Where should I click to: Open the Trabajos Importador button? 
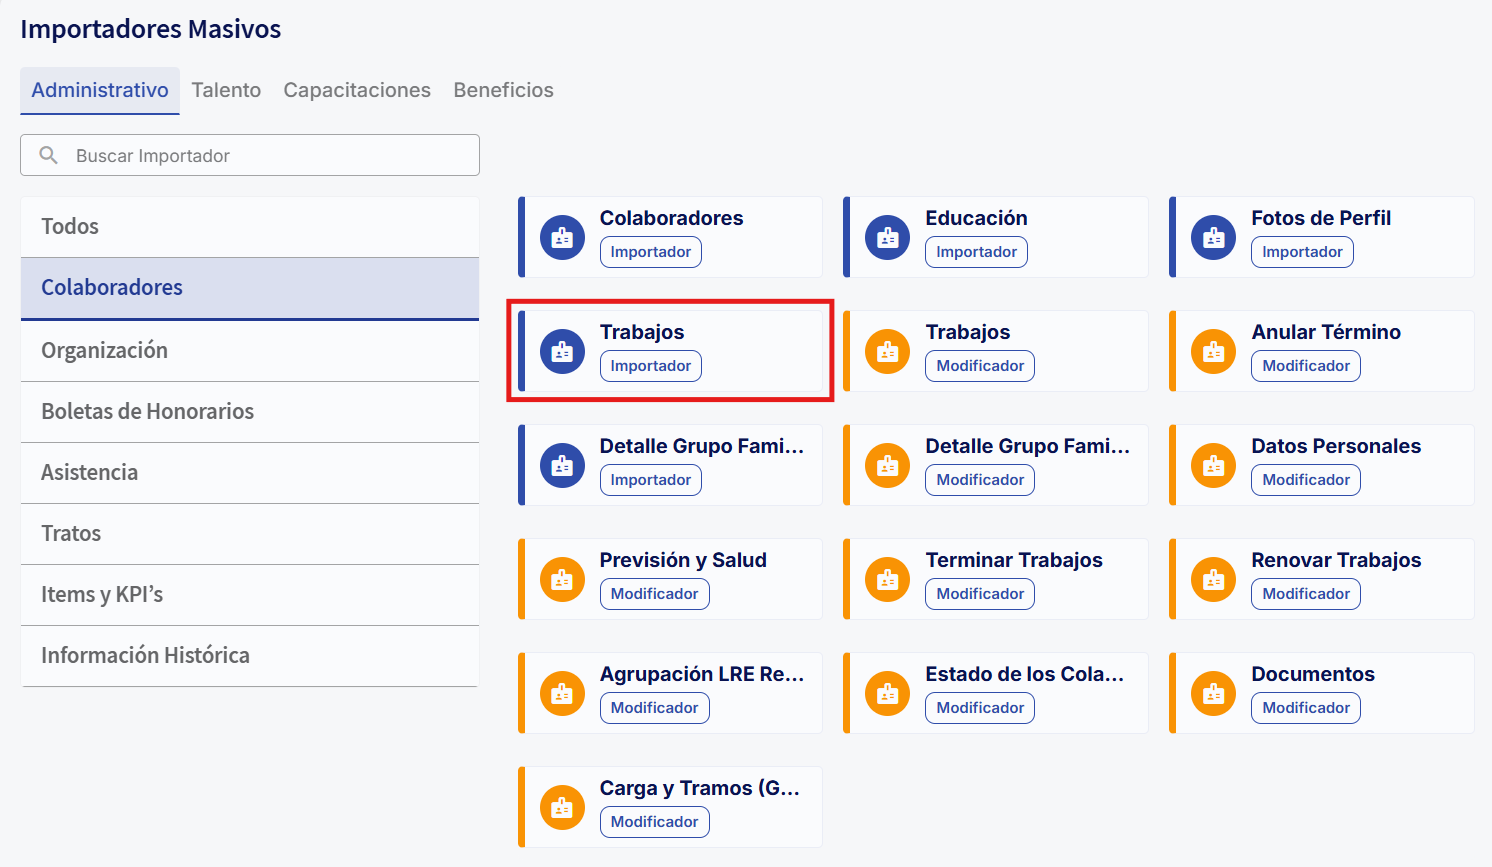tap(650, 365)
